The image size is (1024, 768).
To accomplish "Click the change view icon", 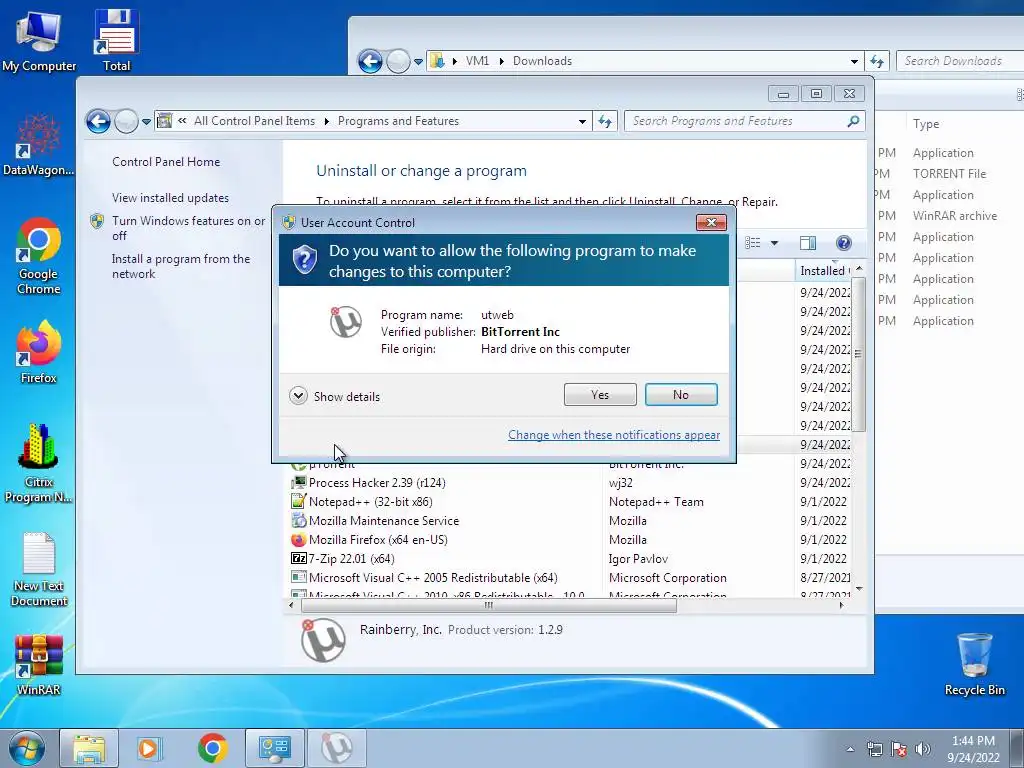I will (x=752, y=243).
